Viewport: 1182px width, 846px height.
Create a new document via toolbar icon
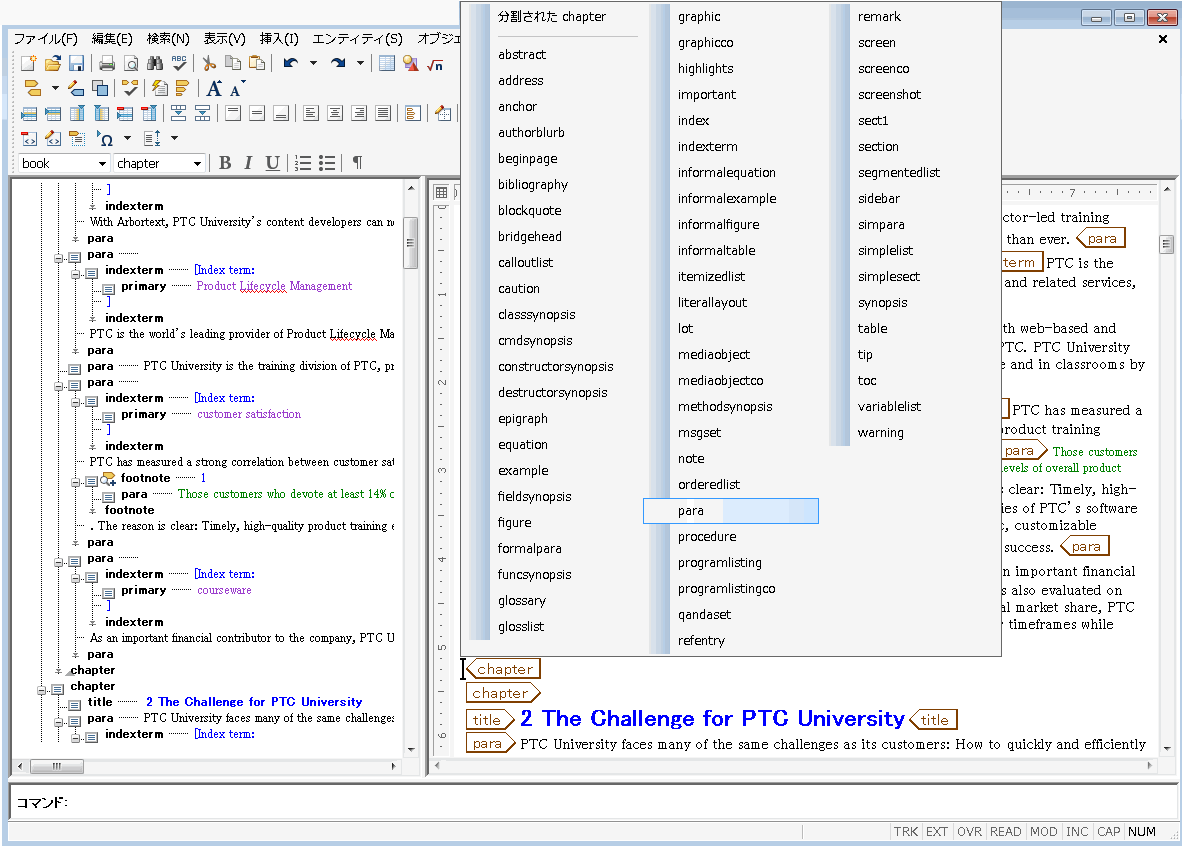pyautogui.click(x=29, y=64)
